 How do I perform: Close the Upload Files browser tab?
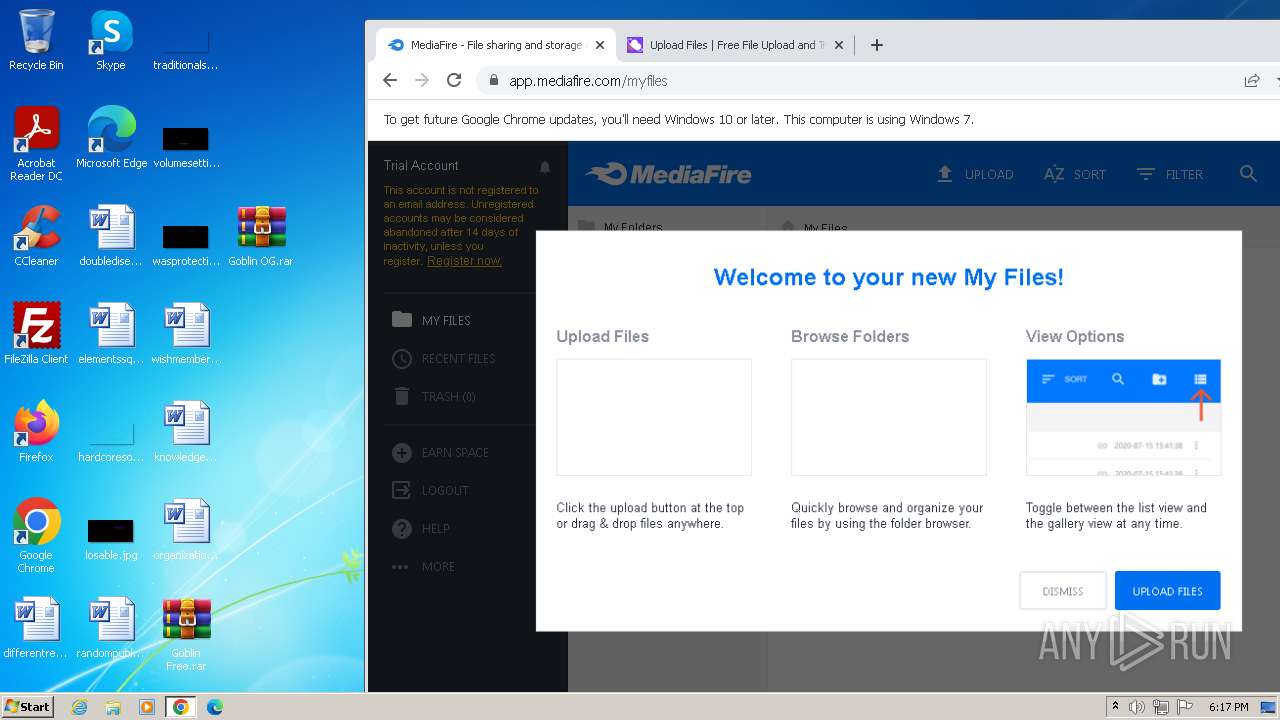click(x=839, y=45)
